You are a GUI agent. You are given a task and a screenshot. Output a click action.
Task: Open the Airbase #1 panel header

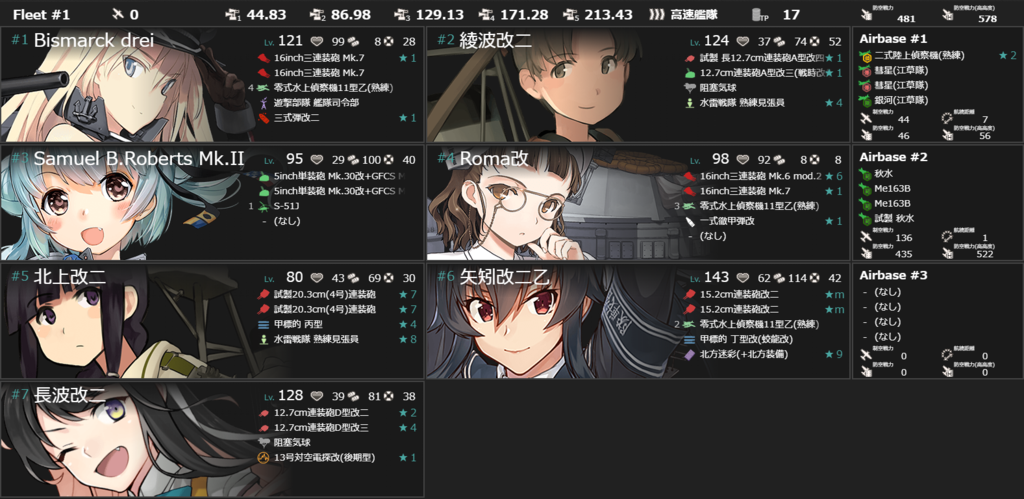click(x=884, y=39)
